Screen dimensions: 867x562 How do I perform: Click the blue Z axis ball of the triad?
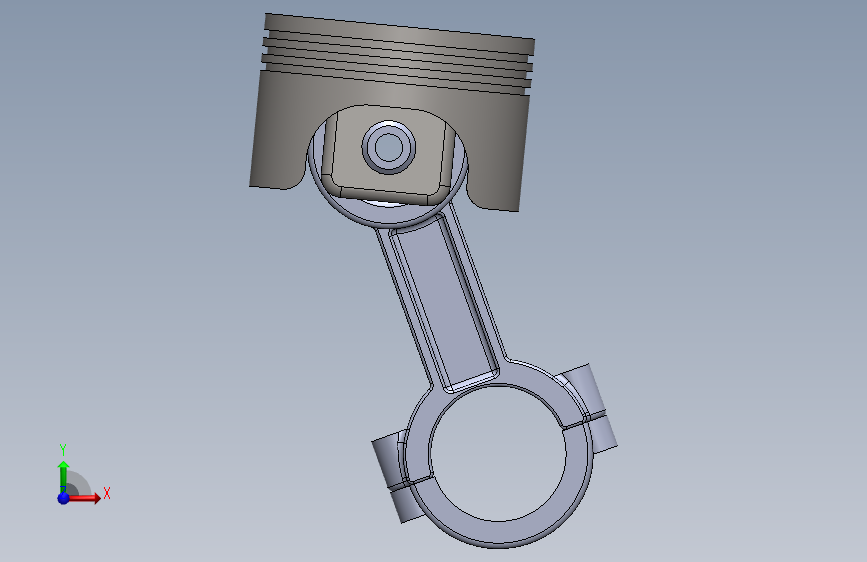(64, 498)
